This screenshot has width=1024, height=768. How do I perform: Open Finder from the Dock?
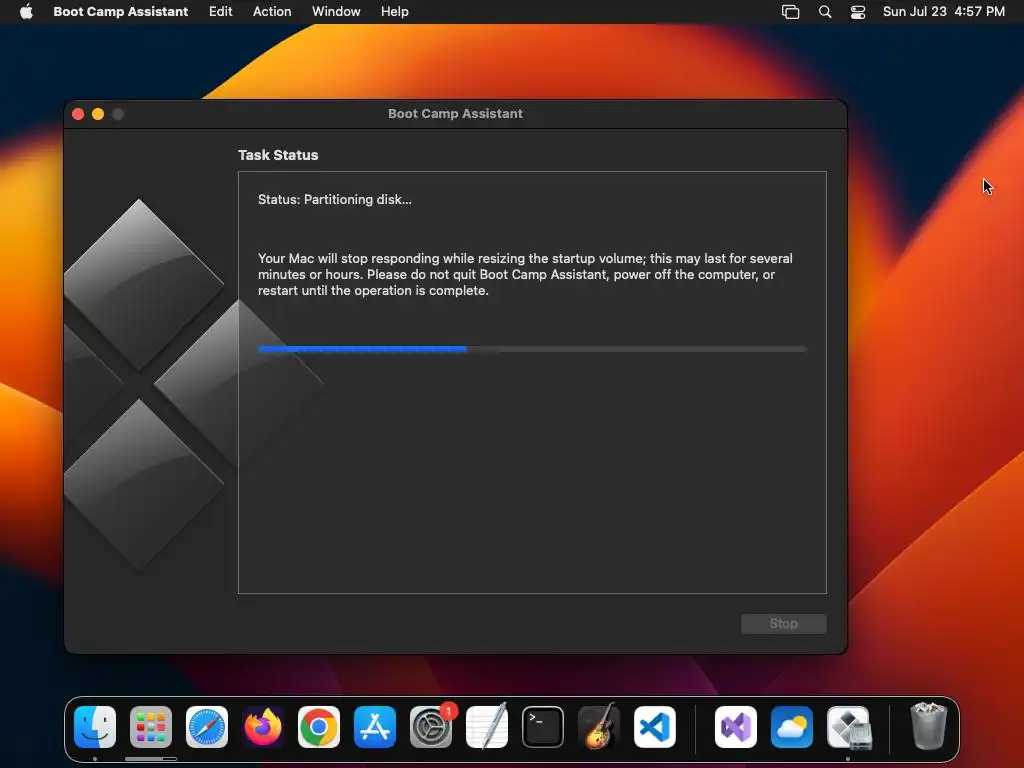(x=95, y=727)
